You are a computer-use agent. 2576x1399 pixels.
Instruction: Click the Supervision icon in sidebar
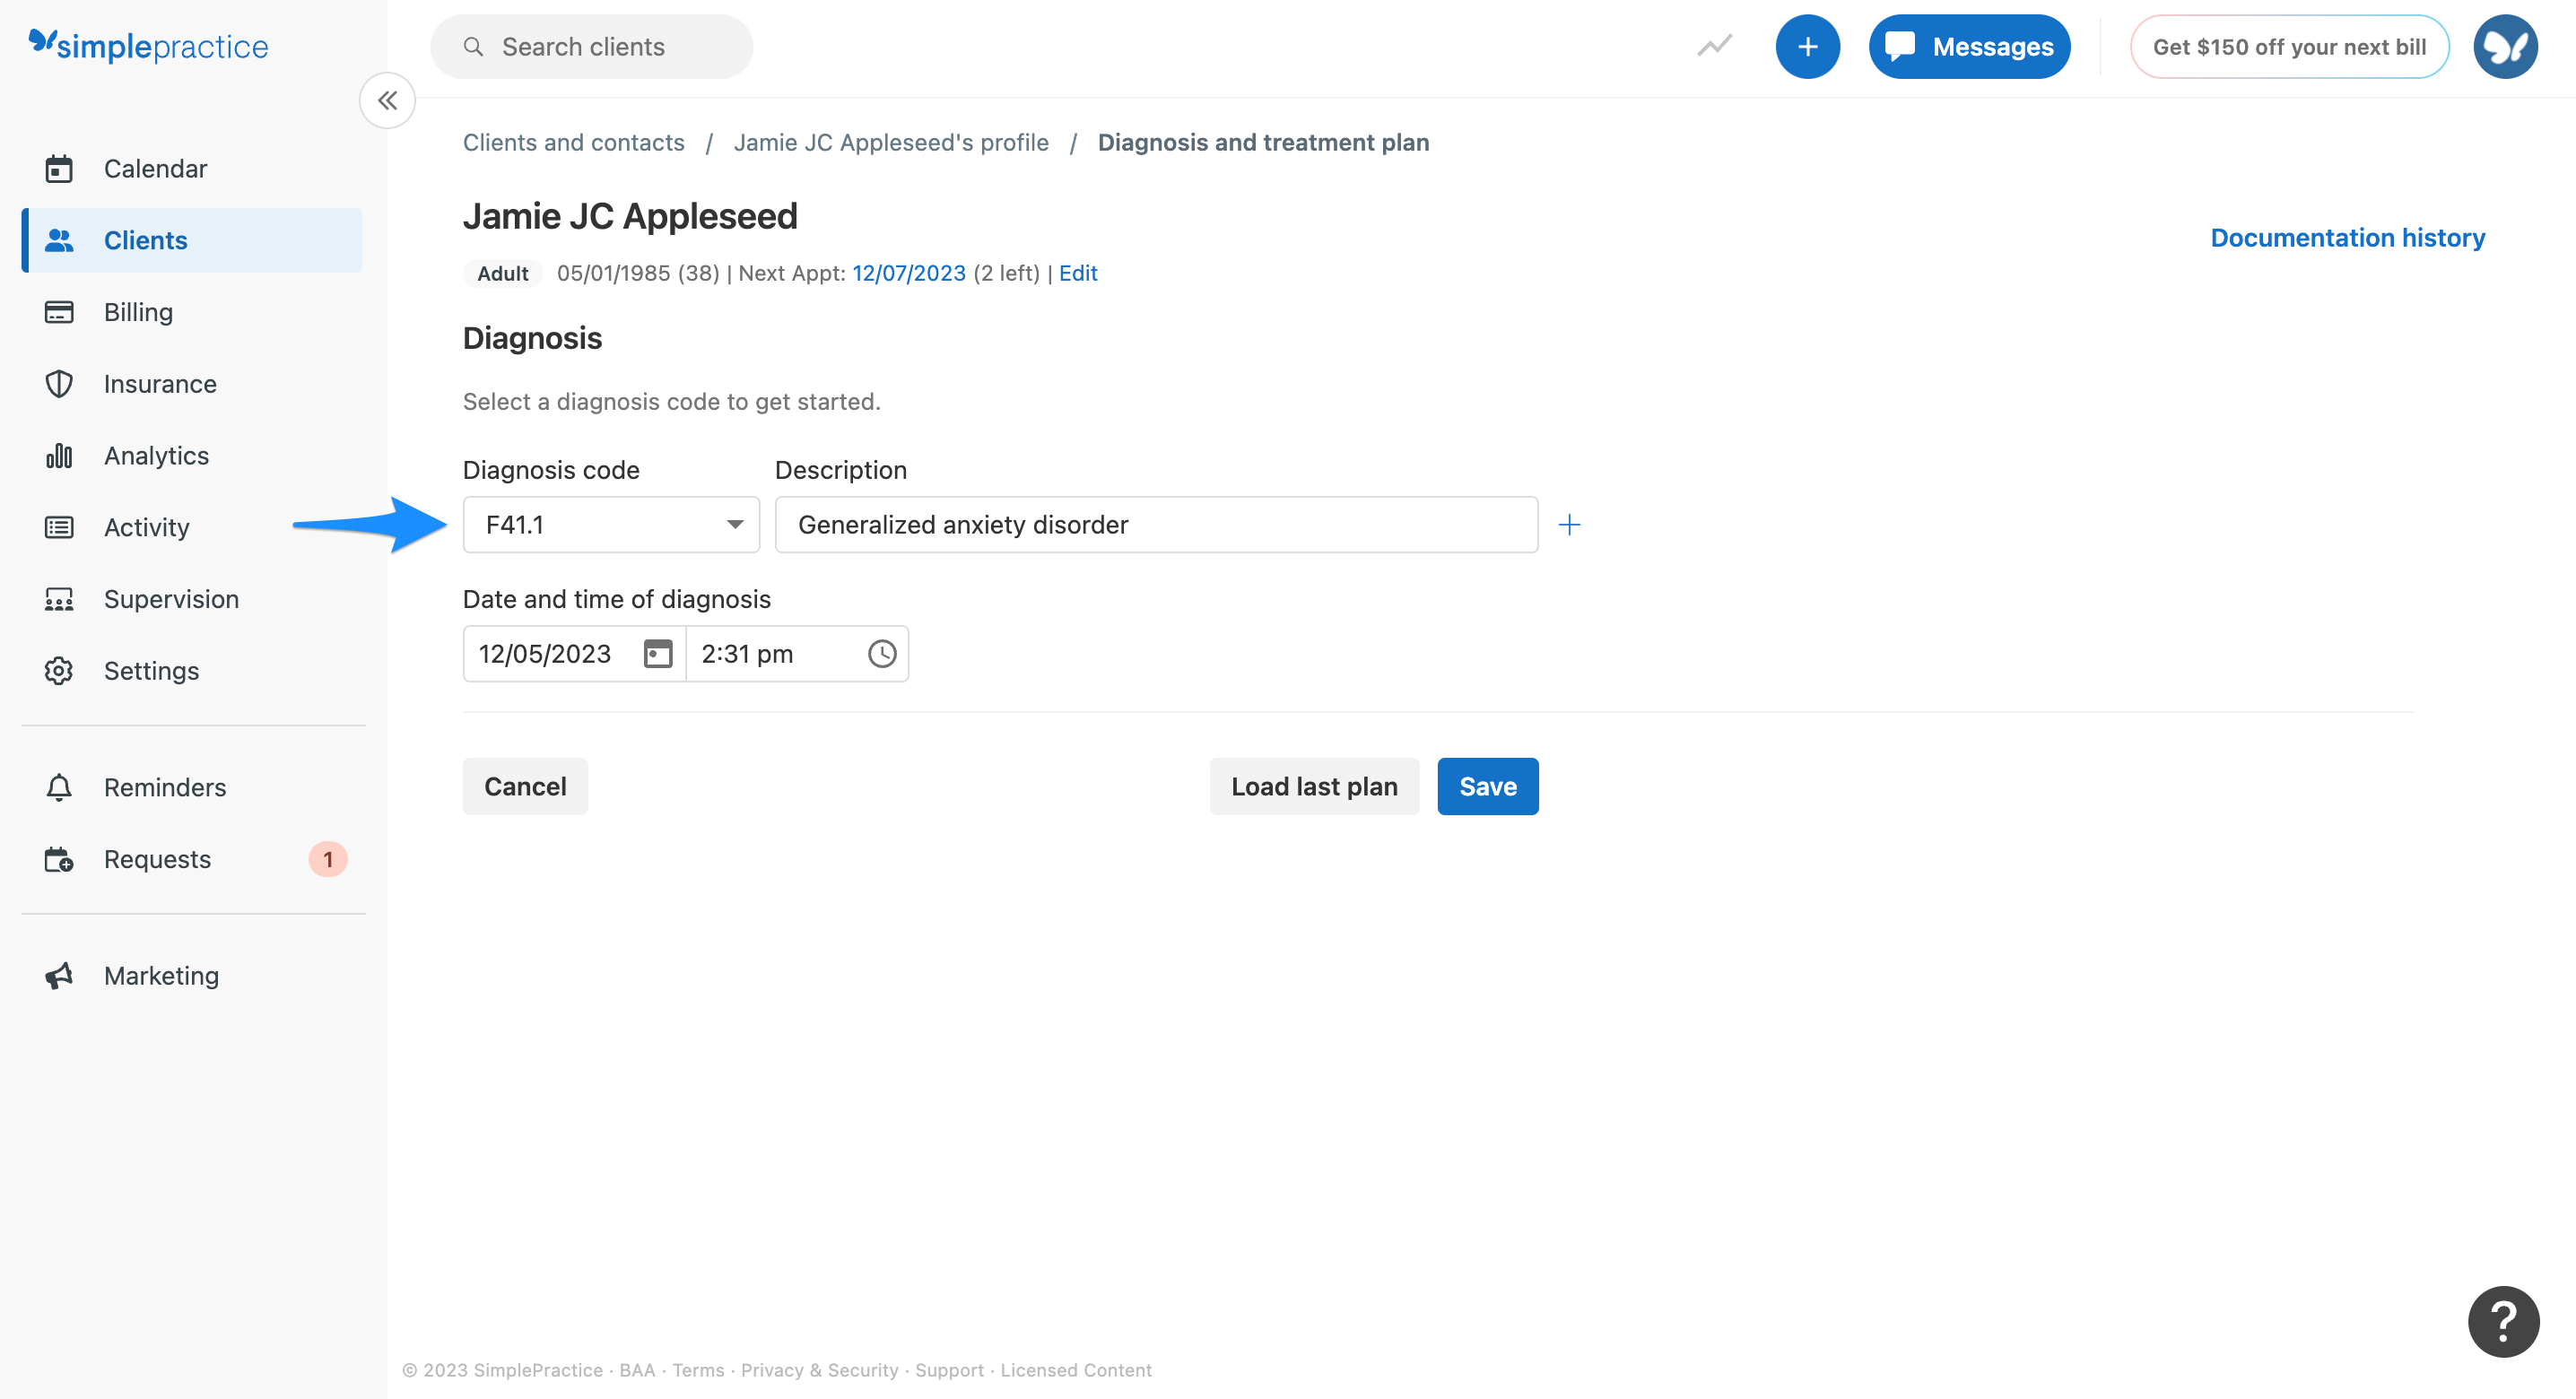point(59,599)
